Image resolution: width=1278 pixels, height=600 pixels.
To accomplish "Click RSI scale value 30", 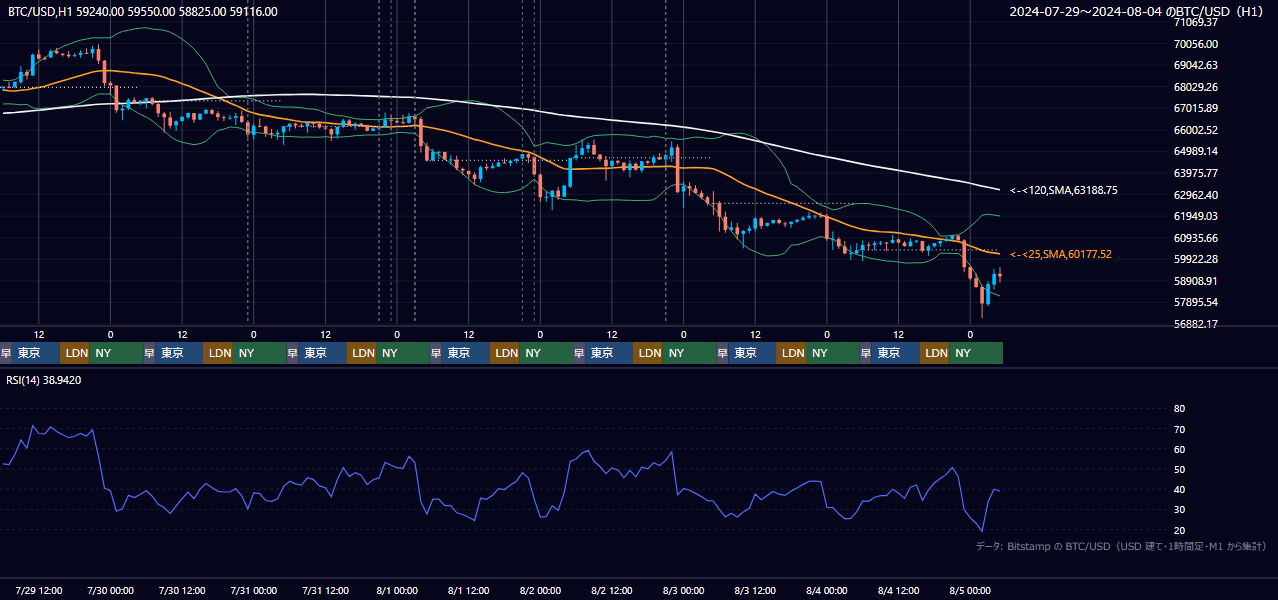I will tap(1179, 509).
